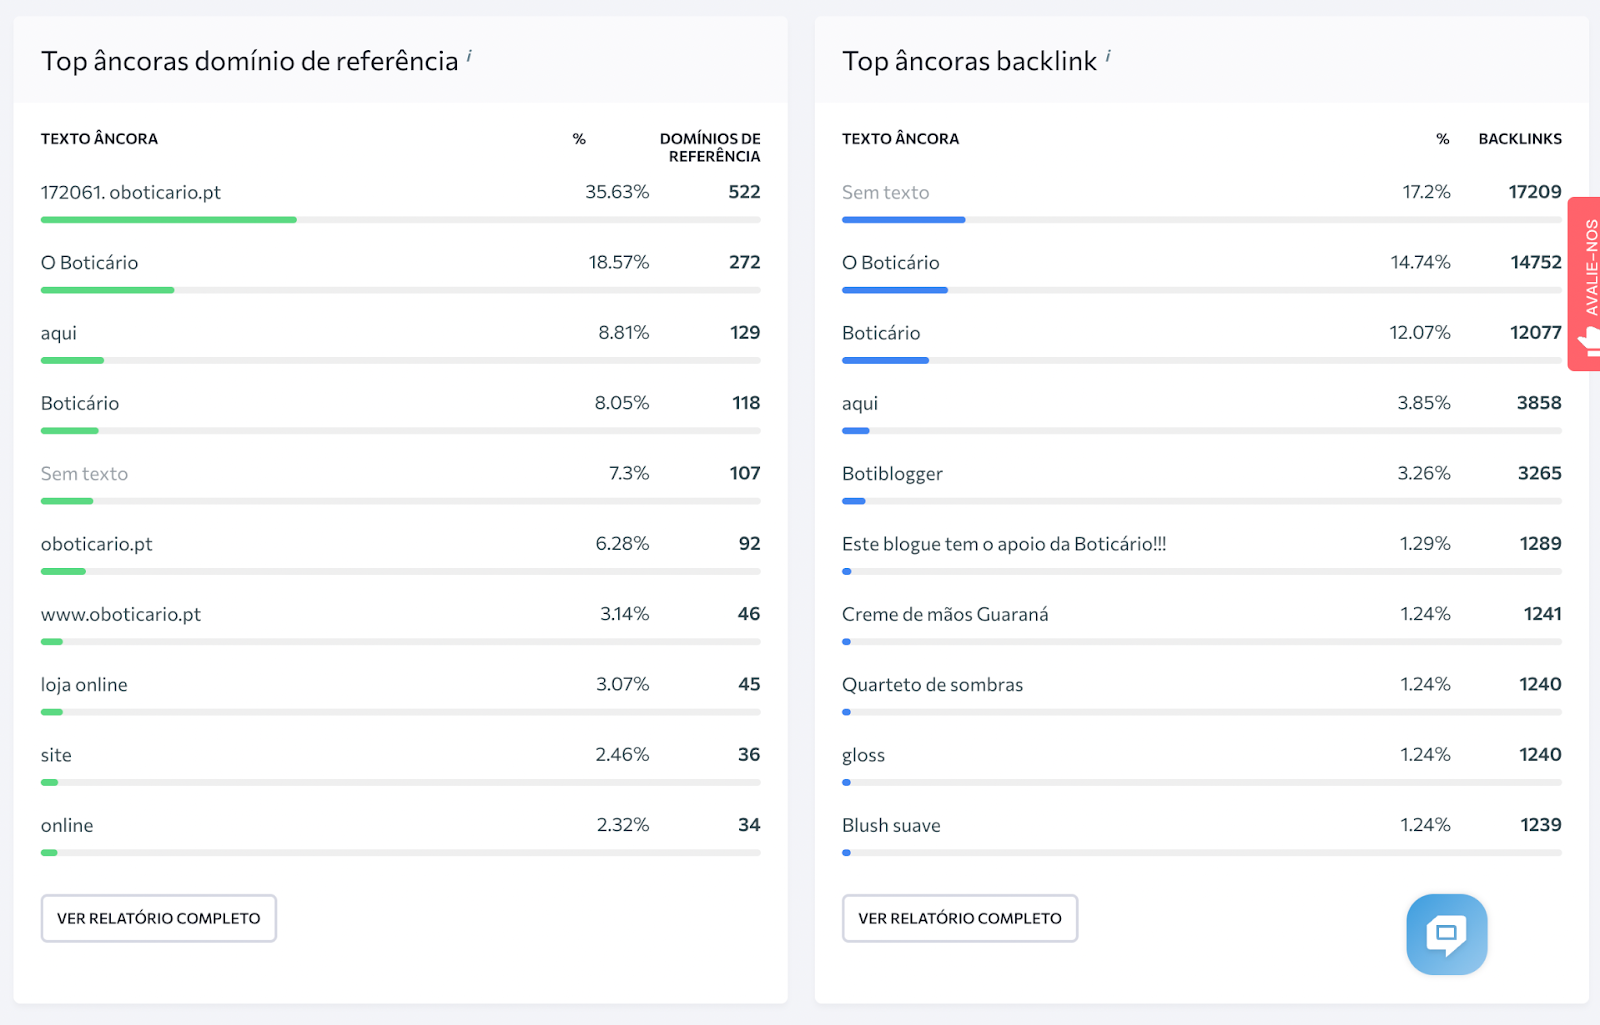Click 'Sem texto' in the backlink table
1600x1025 pixels.
[885, 192]
